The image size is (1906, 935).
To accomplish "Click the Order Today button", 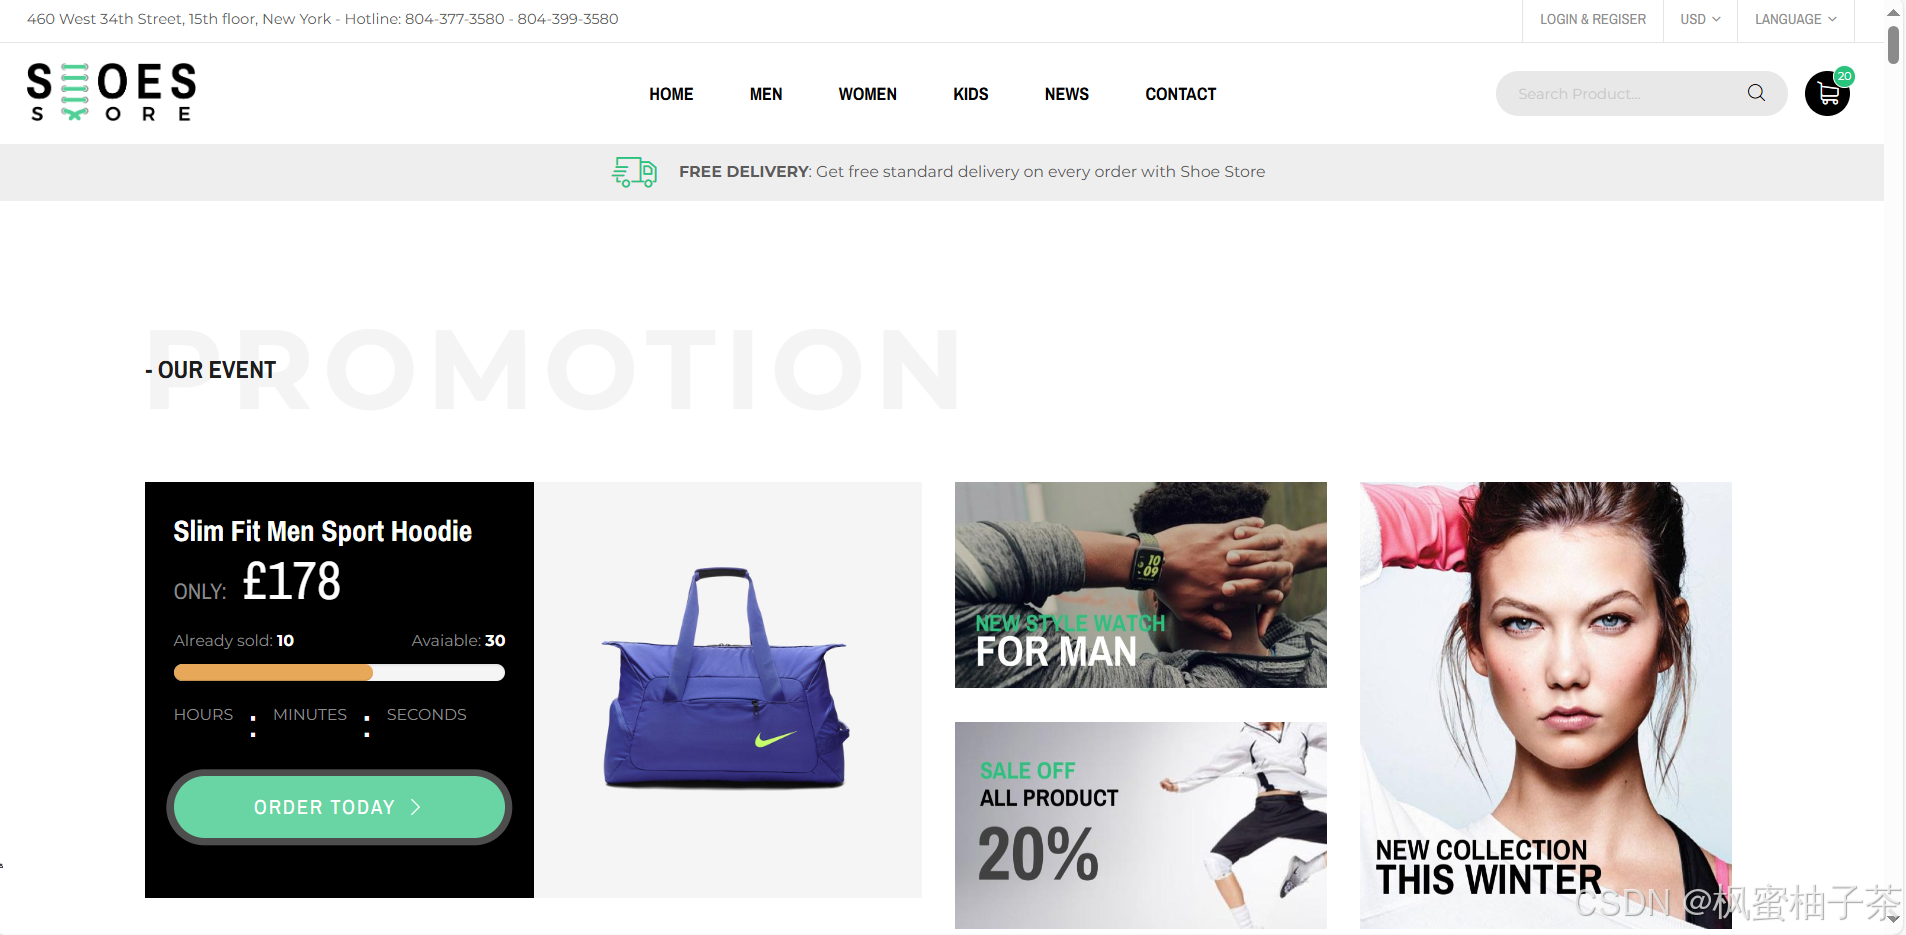I will point(339,807).
